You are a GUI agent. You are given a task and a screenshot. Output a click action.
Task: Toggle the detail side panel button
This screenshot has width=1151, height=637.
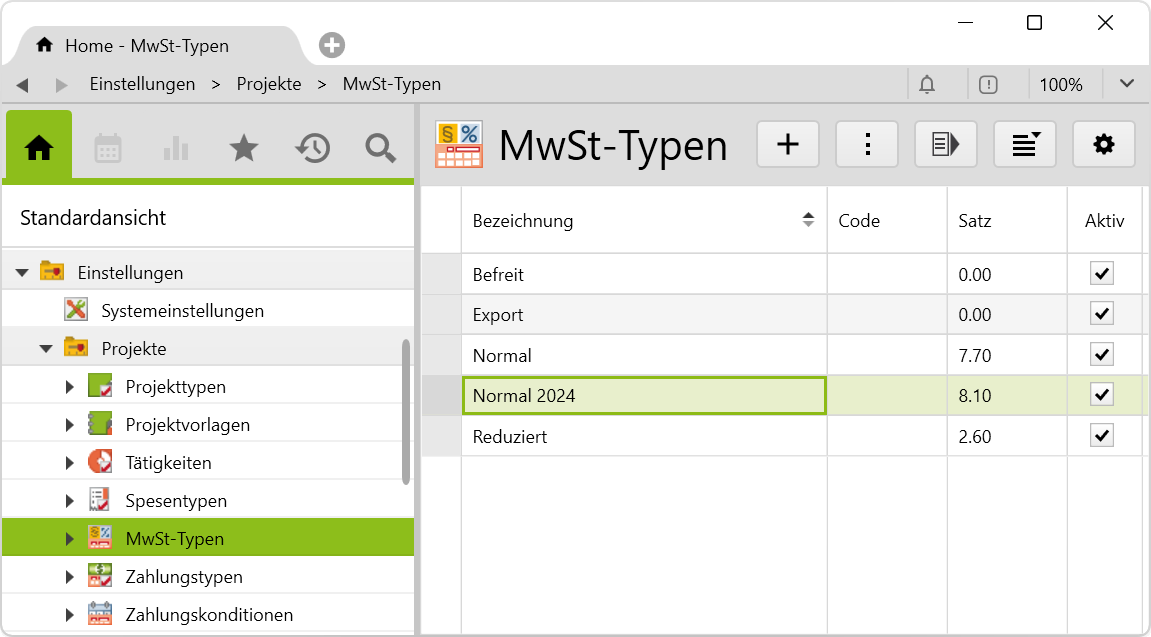coord(945,145)
